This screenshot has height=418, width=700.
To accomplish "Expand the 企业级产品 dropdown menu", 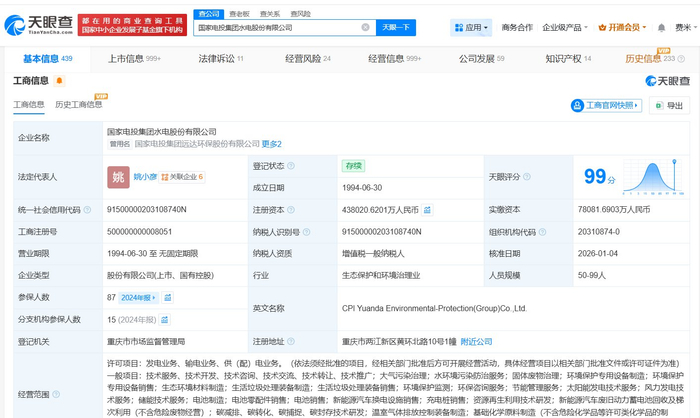I will click(x=563, y=28).
